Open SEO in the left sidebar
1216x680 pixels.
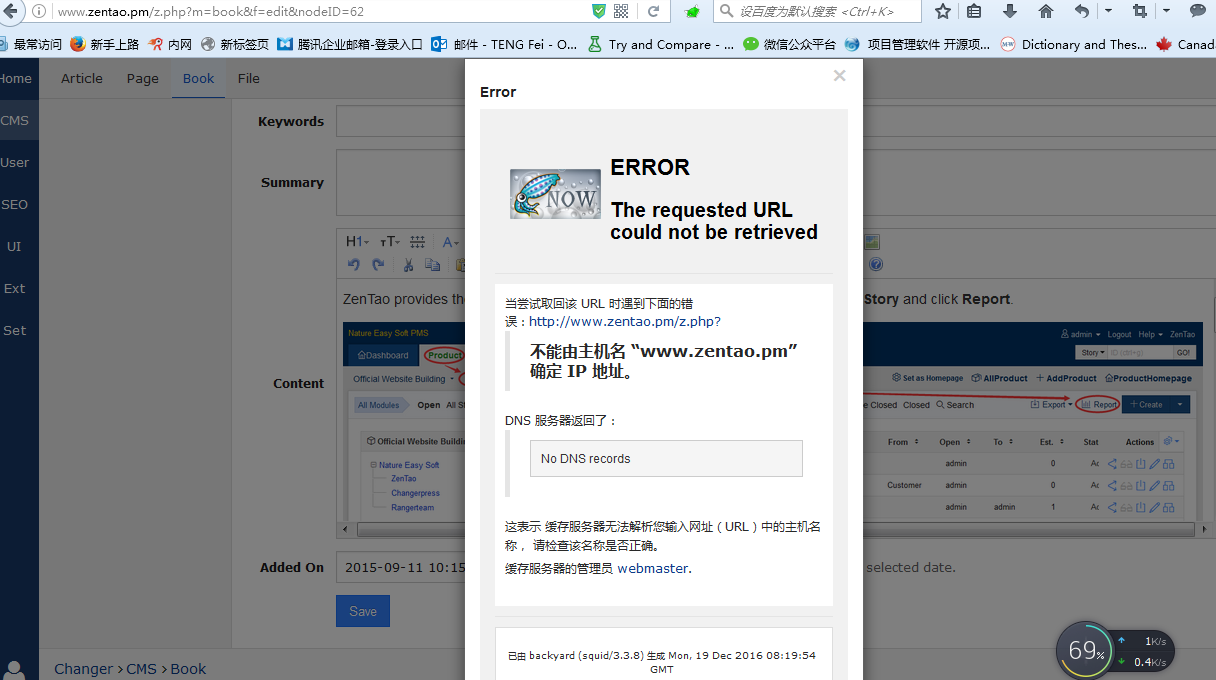tap(15, 204)
